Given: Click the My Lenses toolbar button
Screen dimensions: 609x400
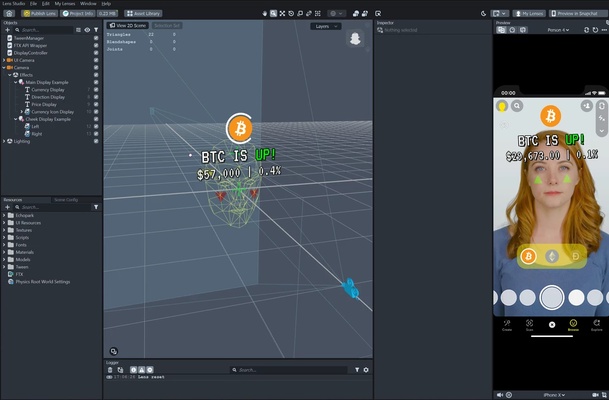Looking at the screenshot, I should (529, 14).
